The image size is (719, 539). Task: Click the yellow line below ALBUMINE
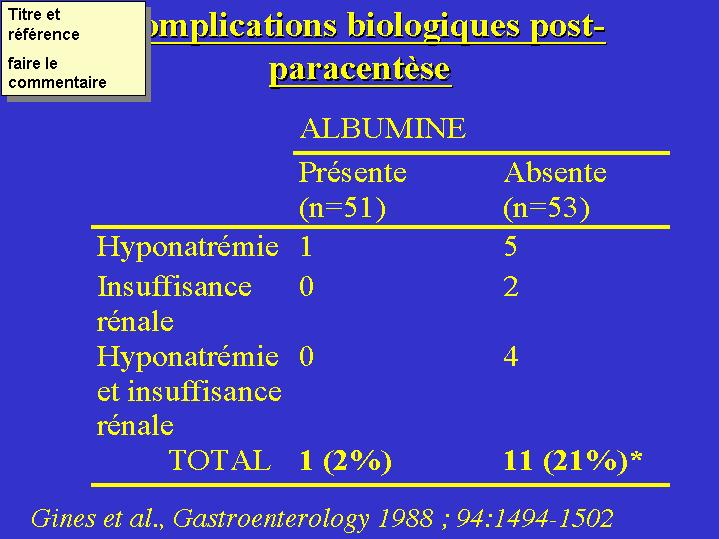pos(482,153)
